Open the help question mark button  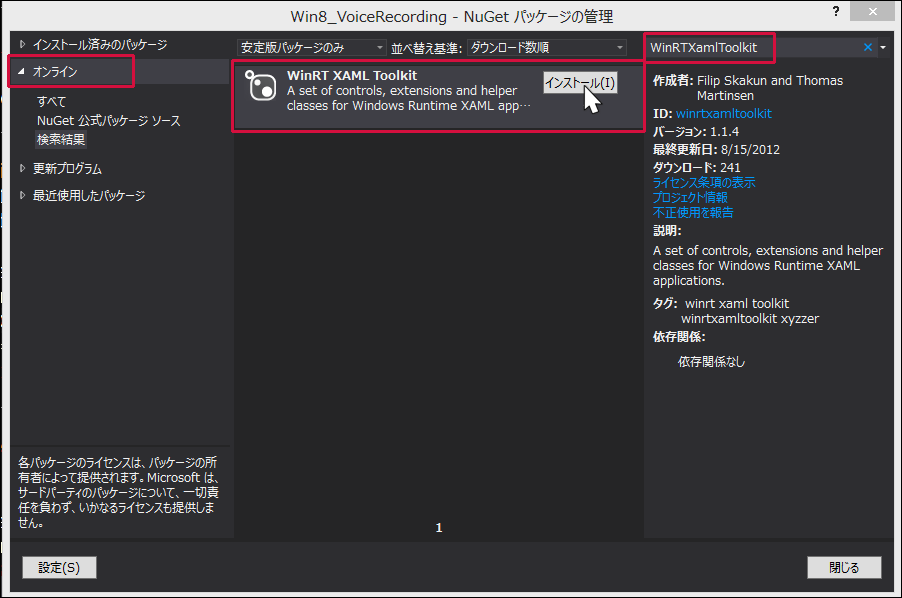[835, 11]
